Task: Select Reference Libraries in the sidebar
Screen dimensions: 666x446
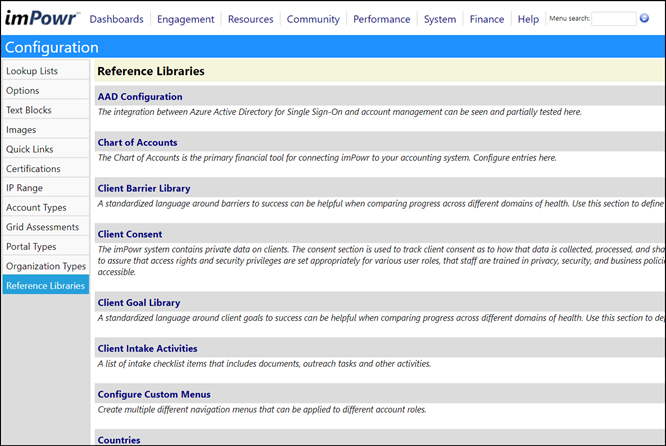Action: click(x=45, y=285)
